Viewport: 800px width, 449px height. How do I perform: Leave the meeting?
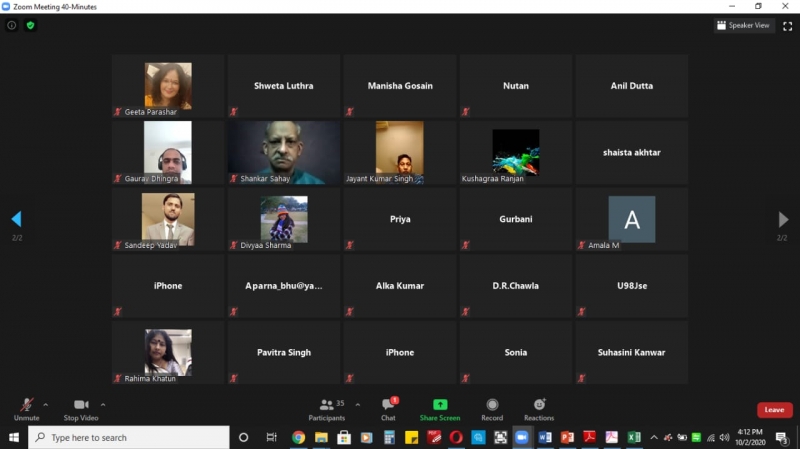coord(774,410)
